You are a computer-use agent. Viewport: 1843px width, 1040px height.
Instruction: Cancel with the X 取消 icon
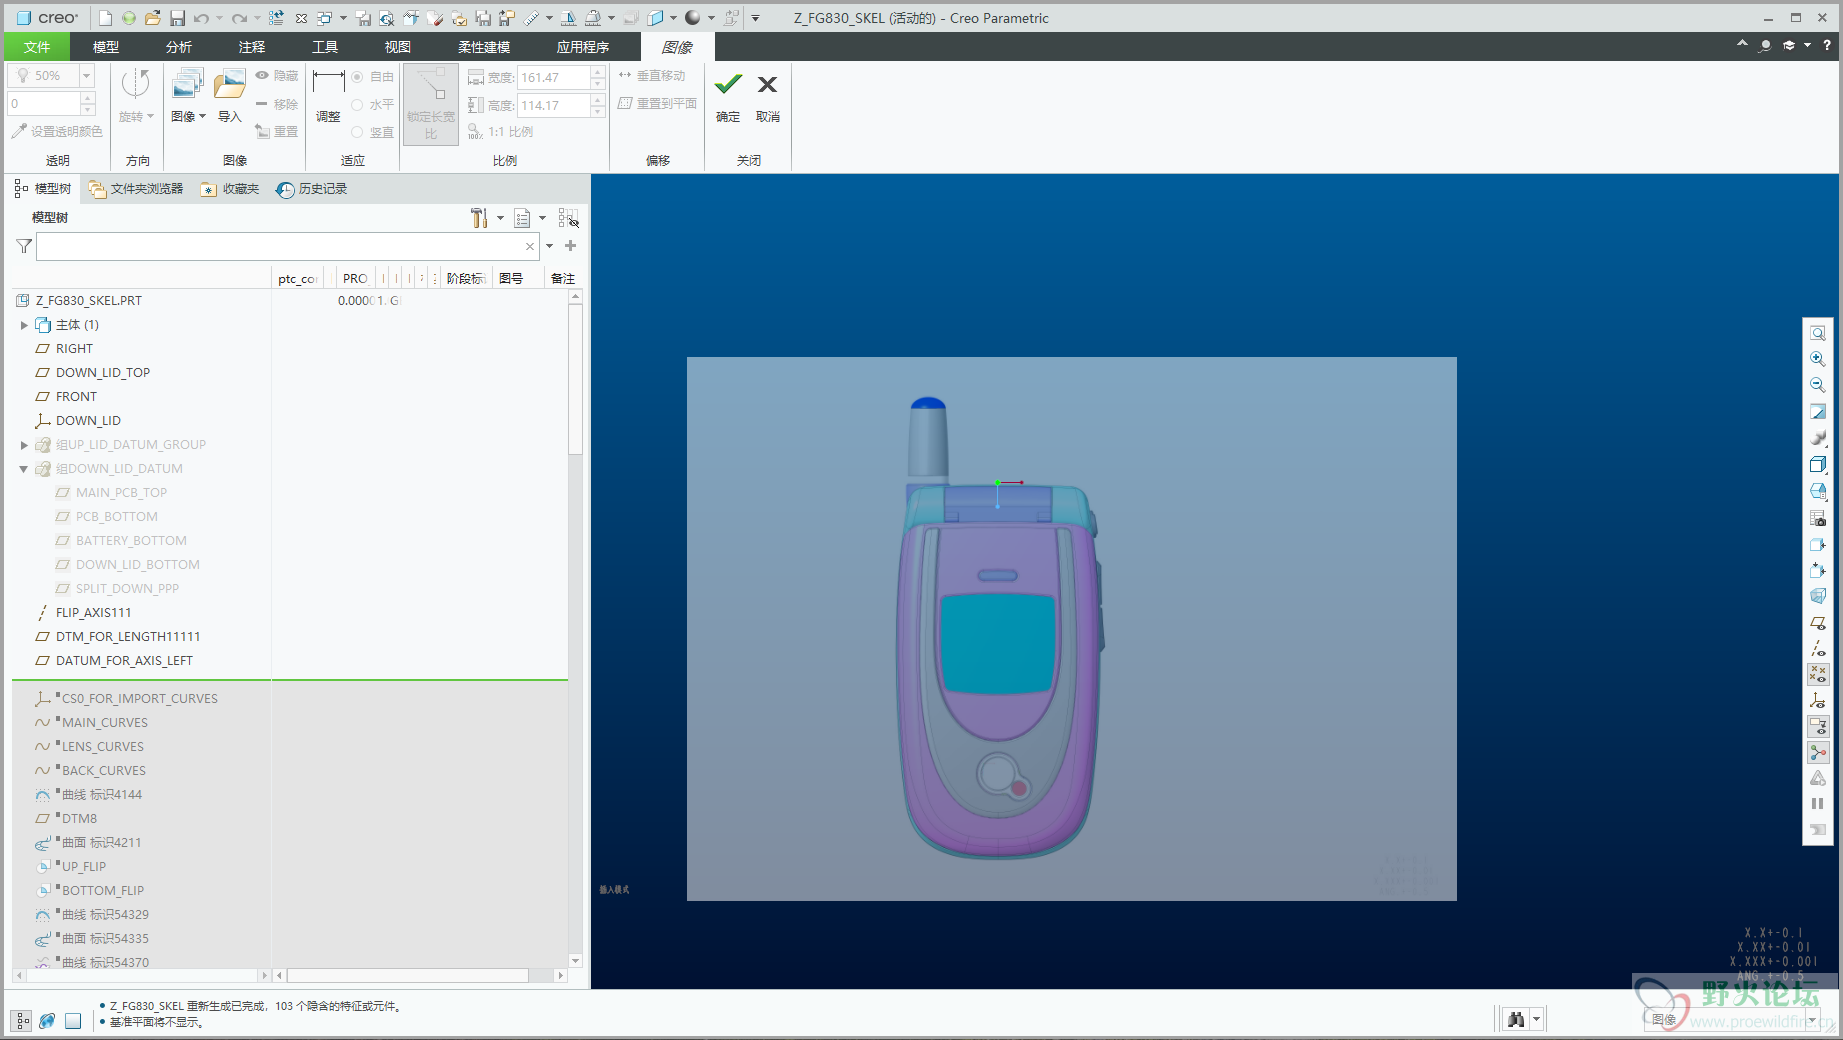click(x=767, y=84)
